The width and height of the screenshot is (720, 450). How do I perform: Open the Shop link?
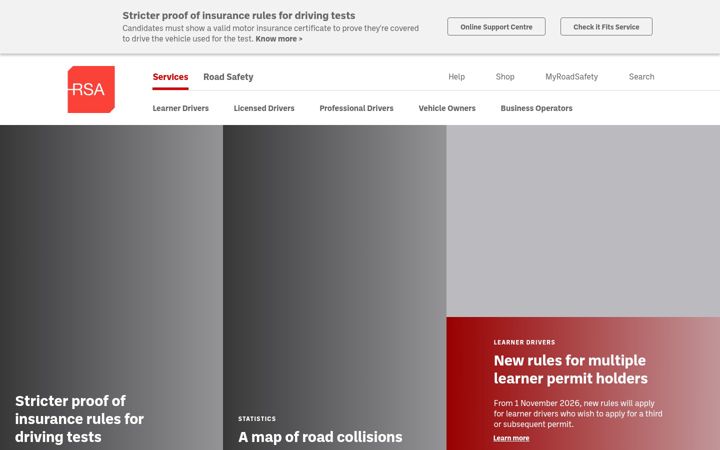tap(505, 77)
